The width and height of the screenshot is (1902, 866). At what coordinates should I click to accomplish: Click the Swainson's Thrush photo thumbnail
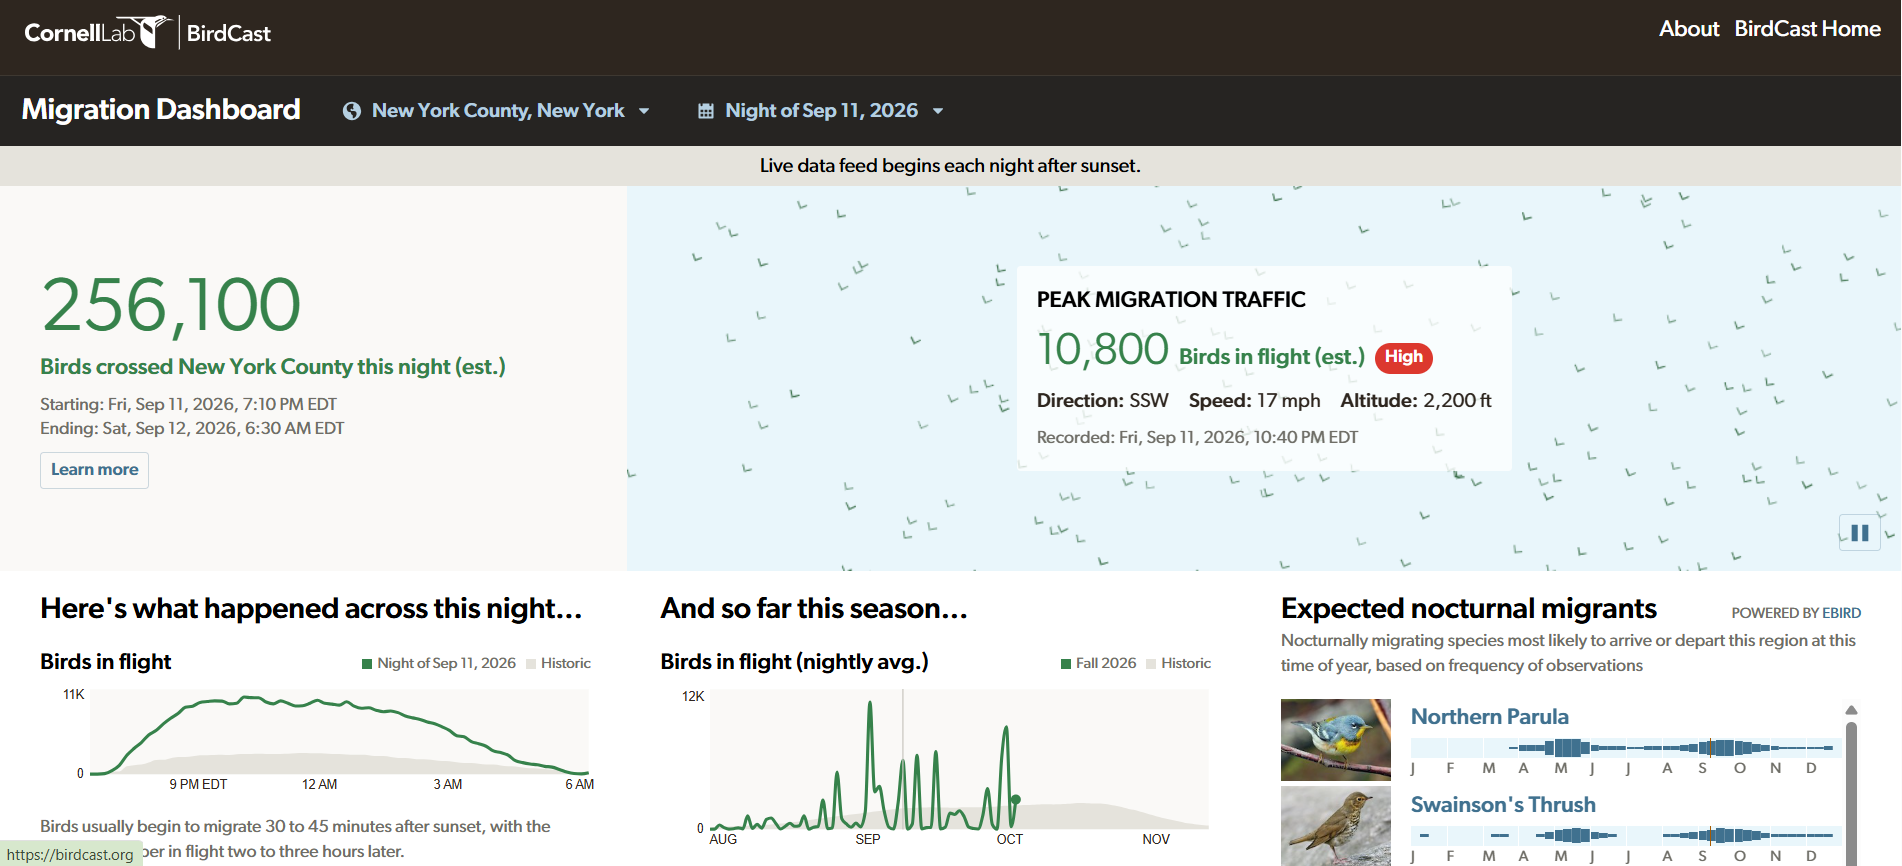pos(1336,826)
